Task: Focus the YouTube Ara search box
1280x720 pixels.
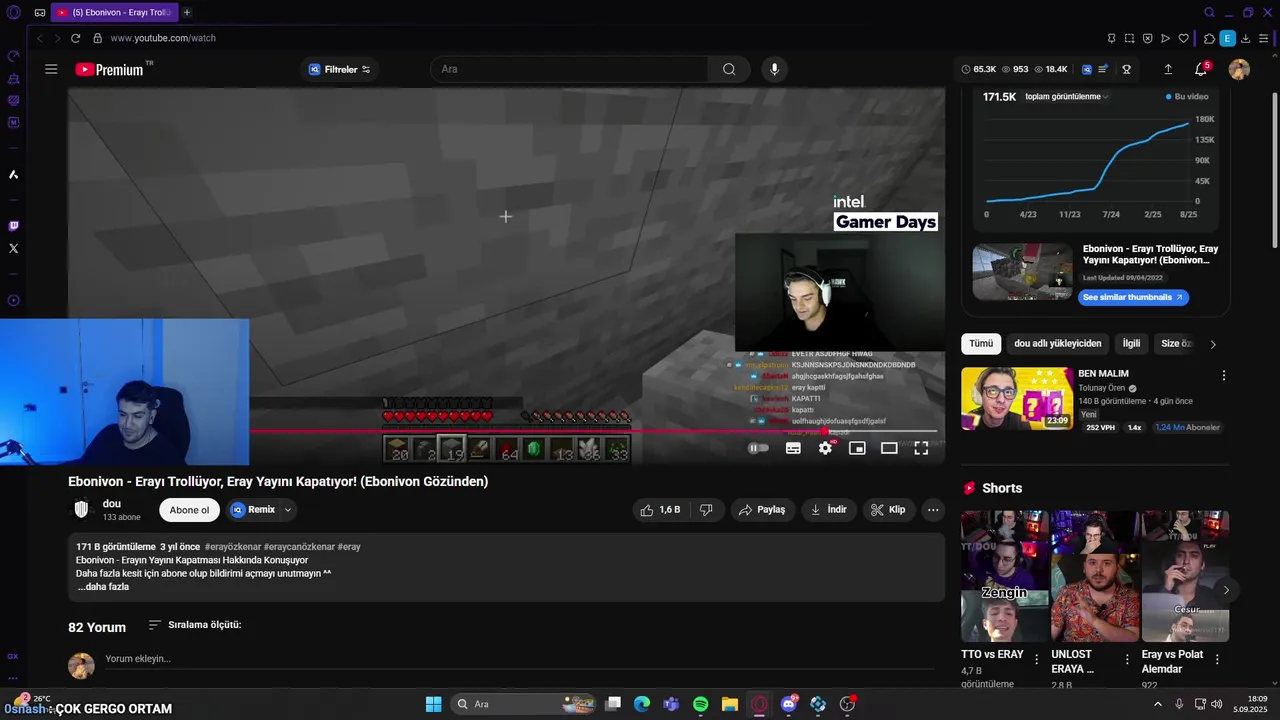Action: pyautogui.click(x=570, y=69)
